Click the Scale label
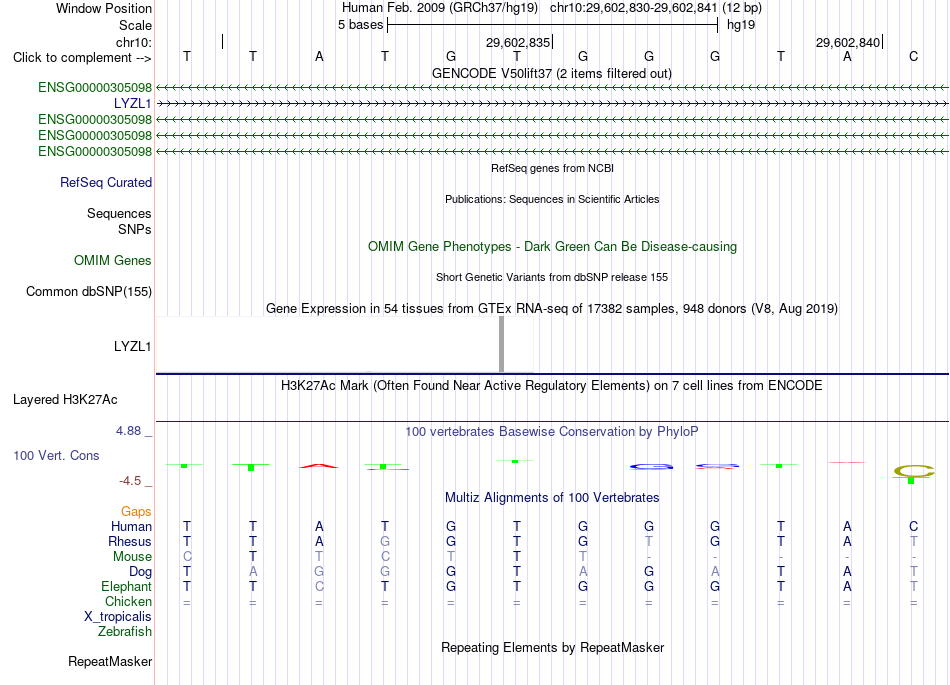The width and height of the screenshot is (950, 685). pos(135,25)
